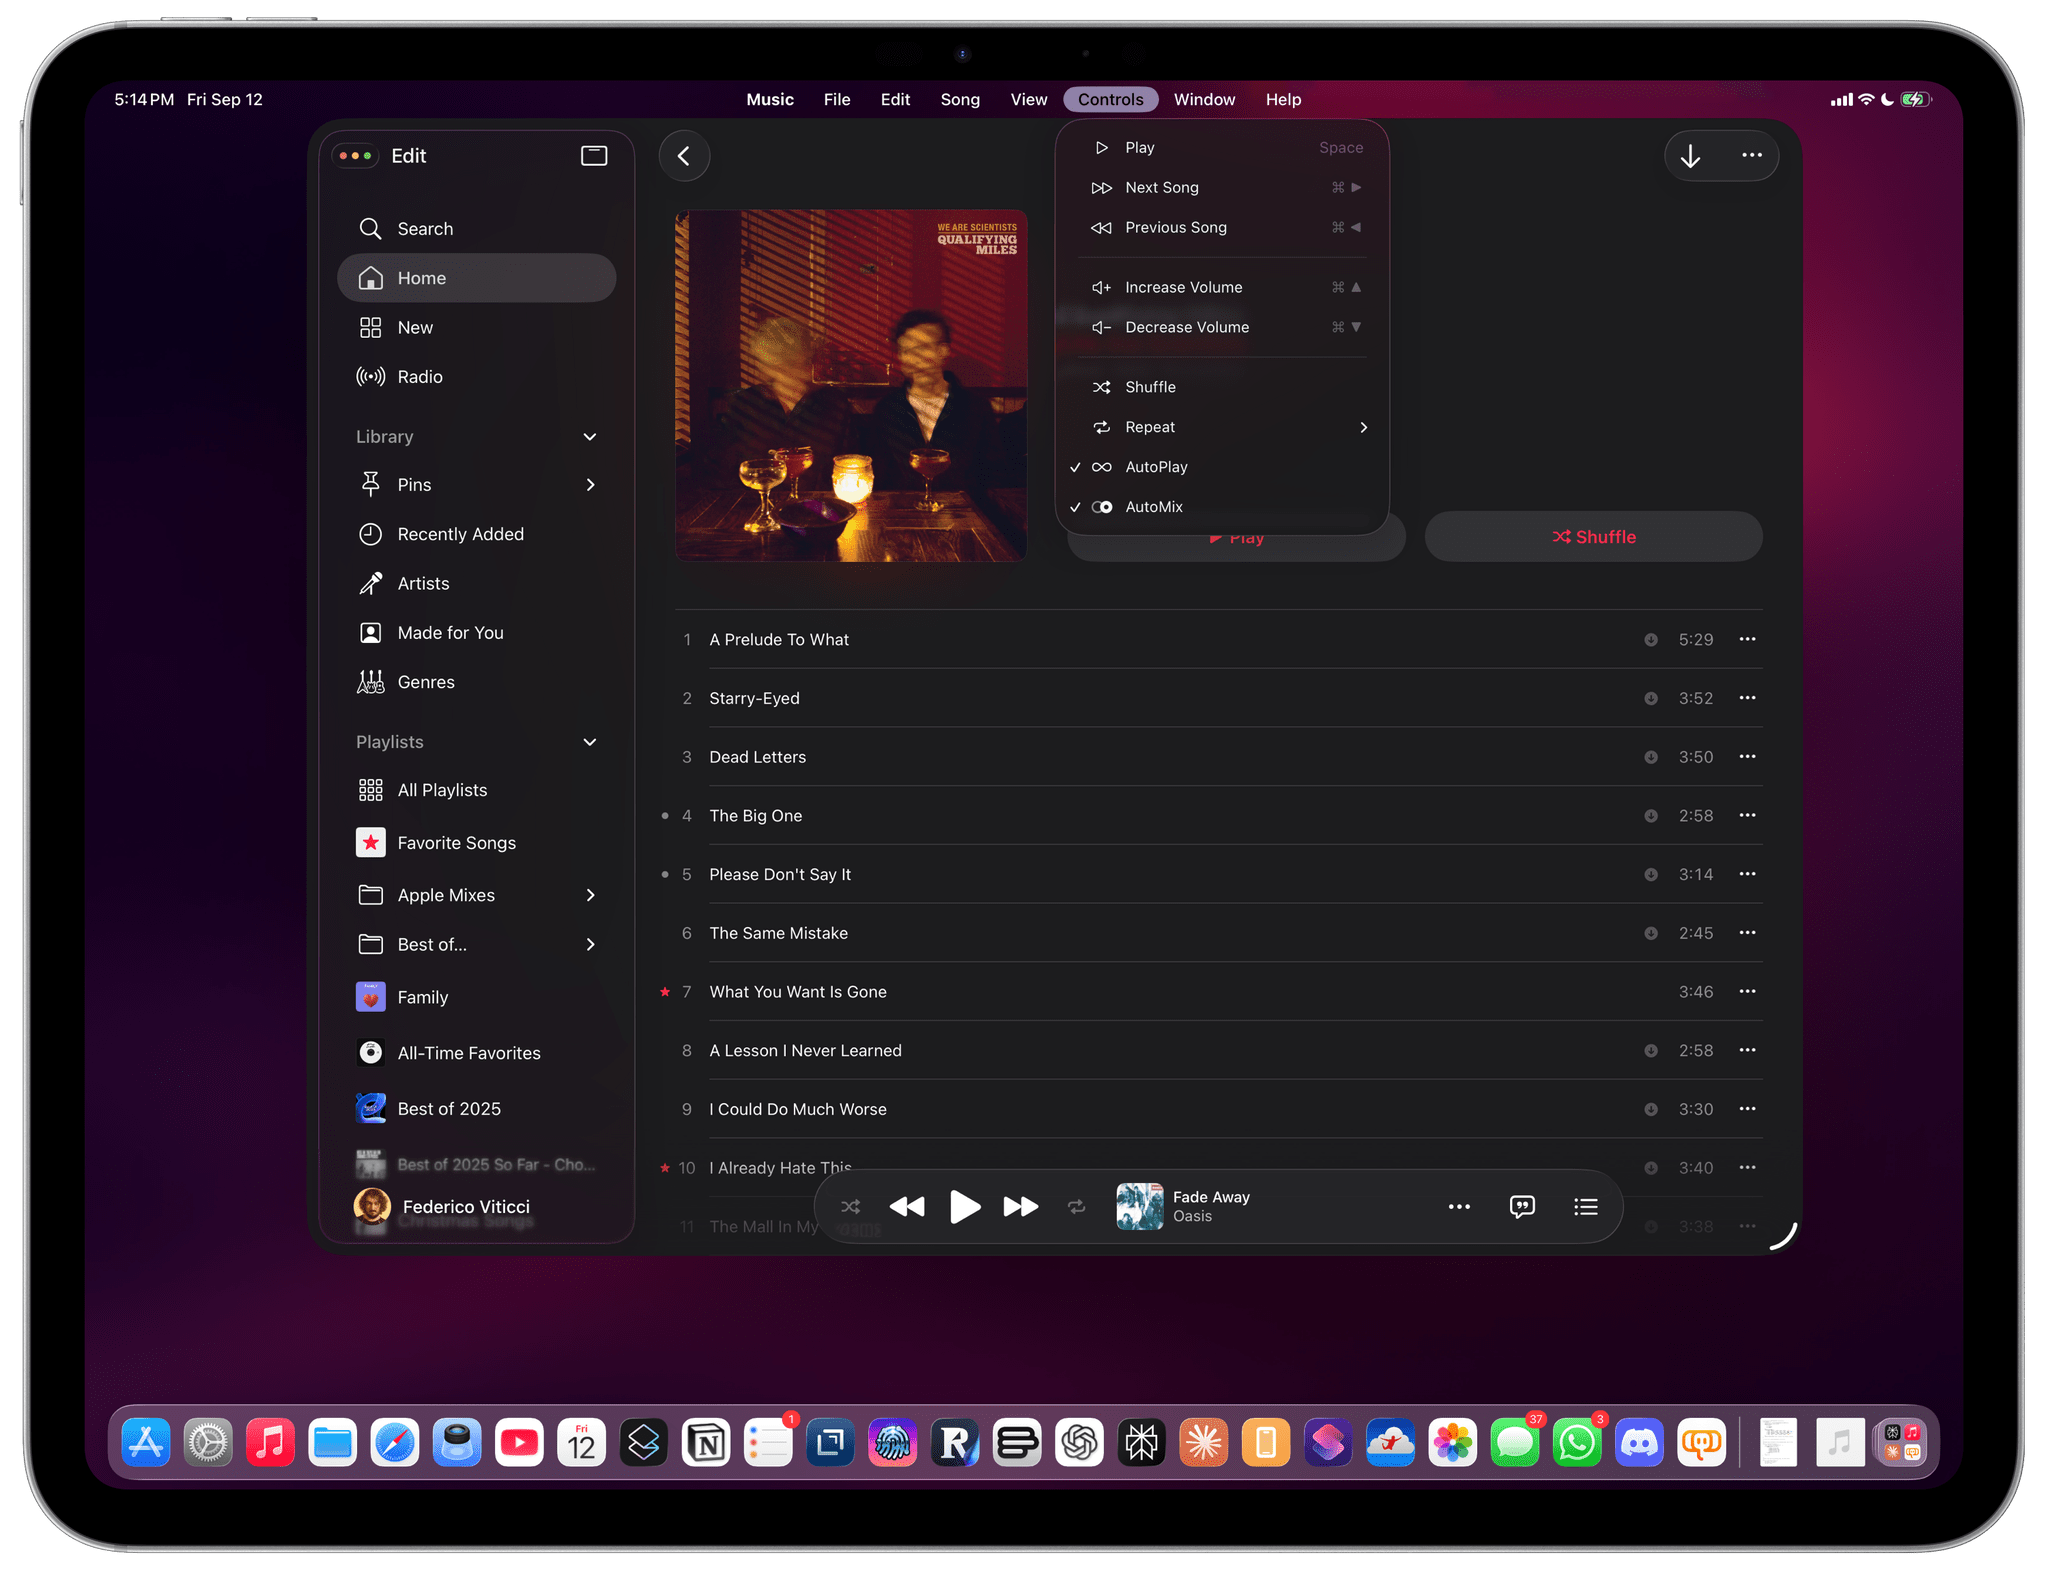Viewport: 2048px width, 1570px height.
Task: Open the Up Next queue
Action: pos(1586,1206)
